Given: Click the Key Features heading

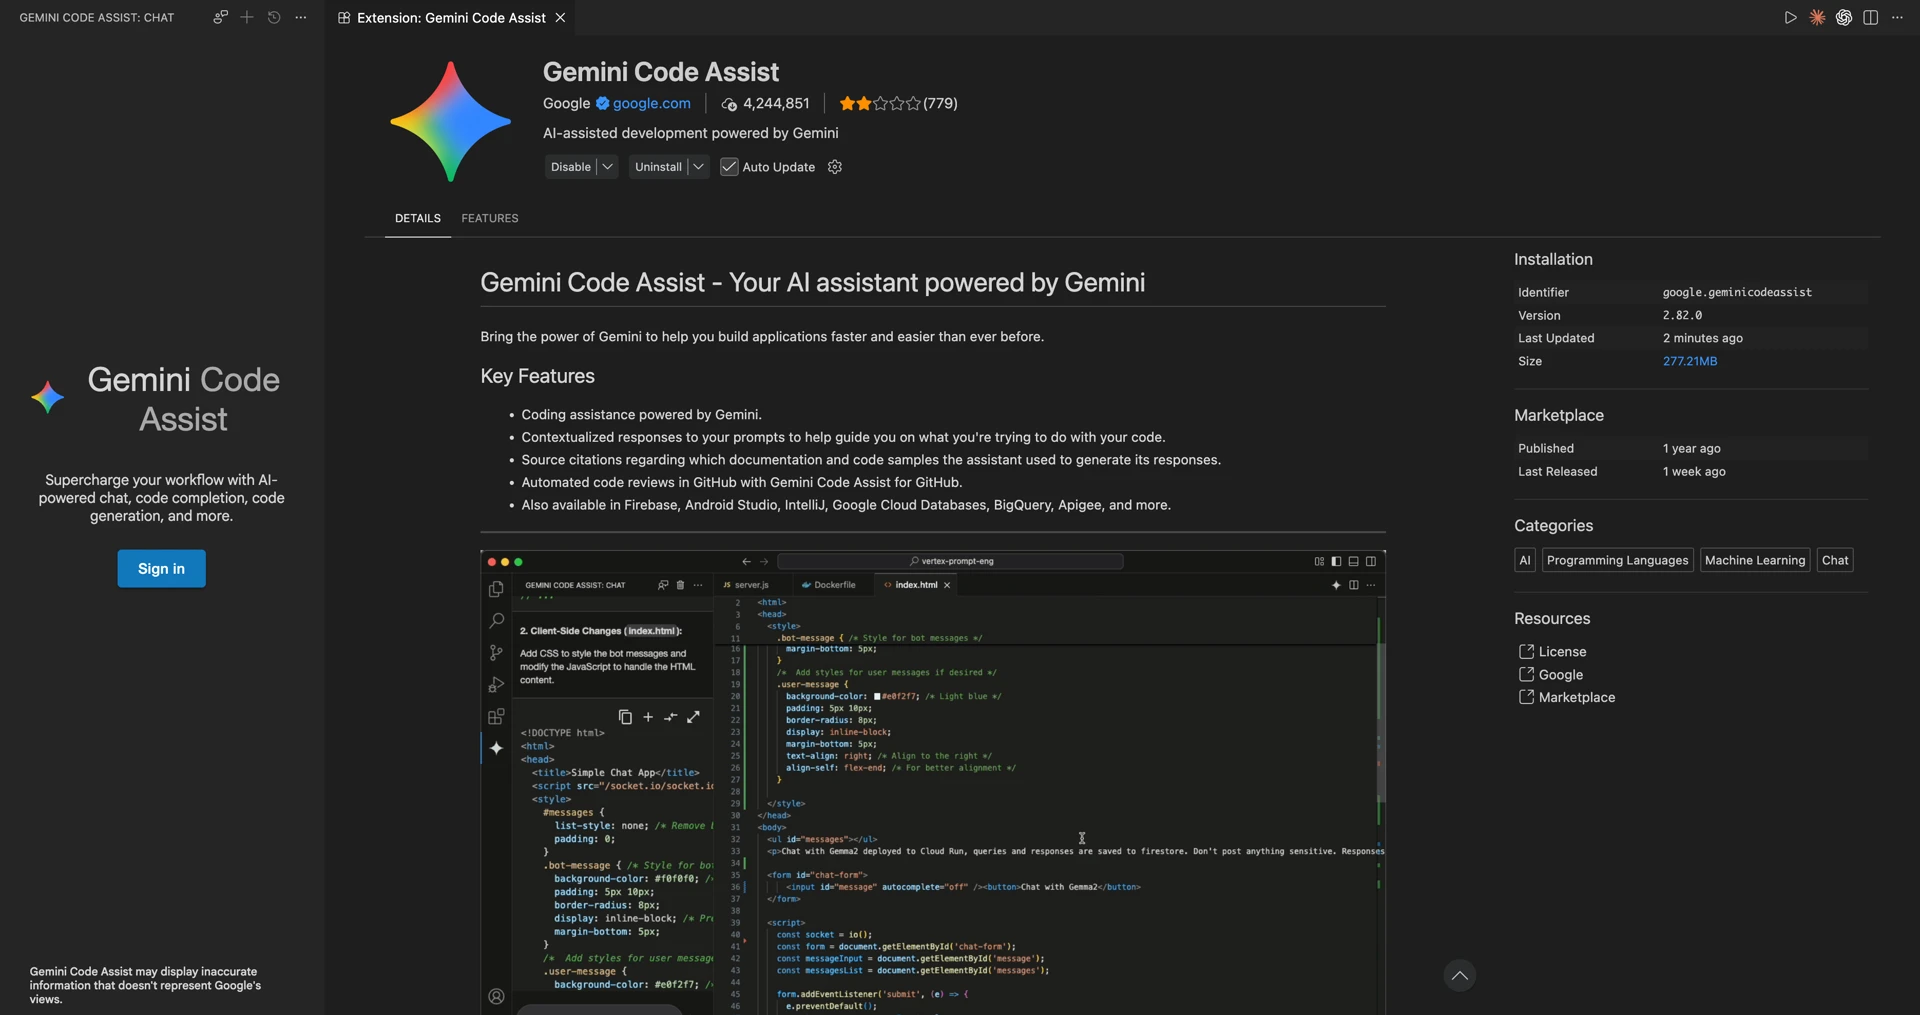Looking at the screenshot, I should click(x=537, y=376).
